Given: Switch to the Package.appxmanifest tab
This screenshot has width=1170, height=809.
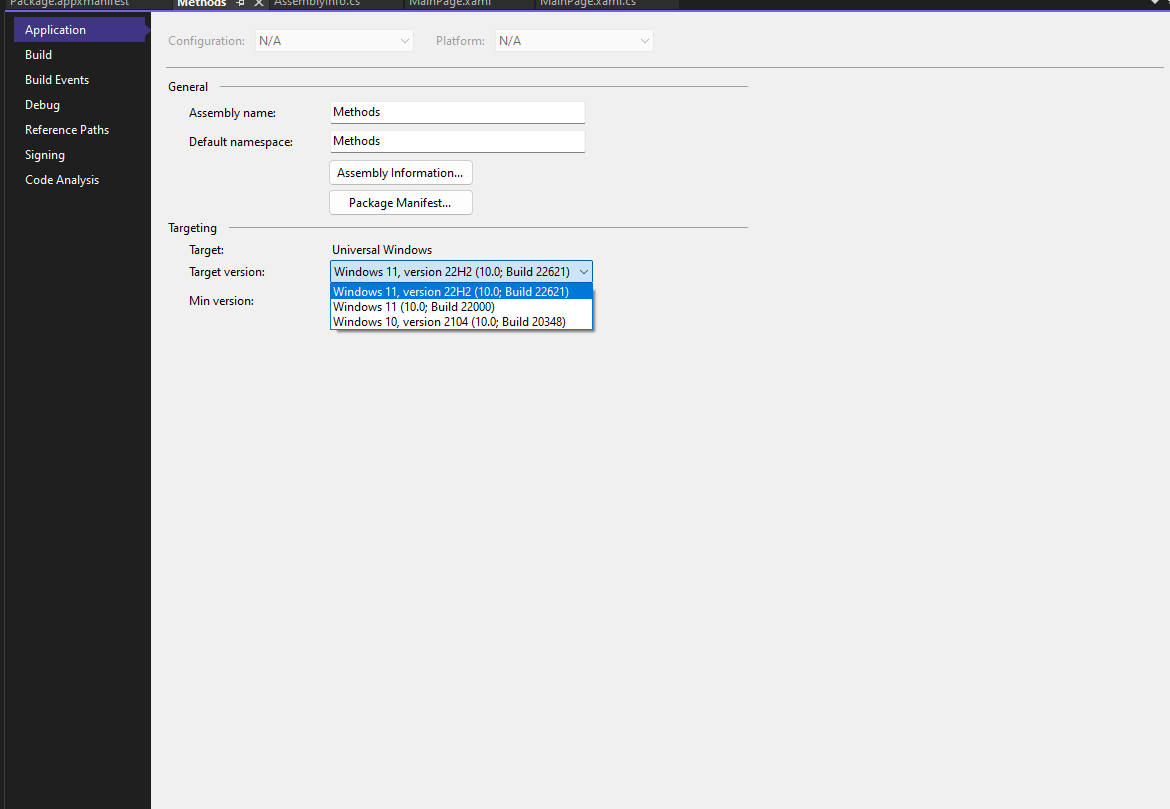Looking at the screenshot, I should click(69, 4).
